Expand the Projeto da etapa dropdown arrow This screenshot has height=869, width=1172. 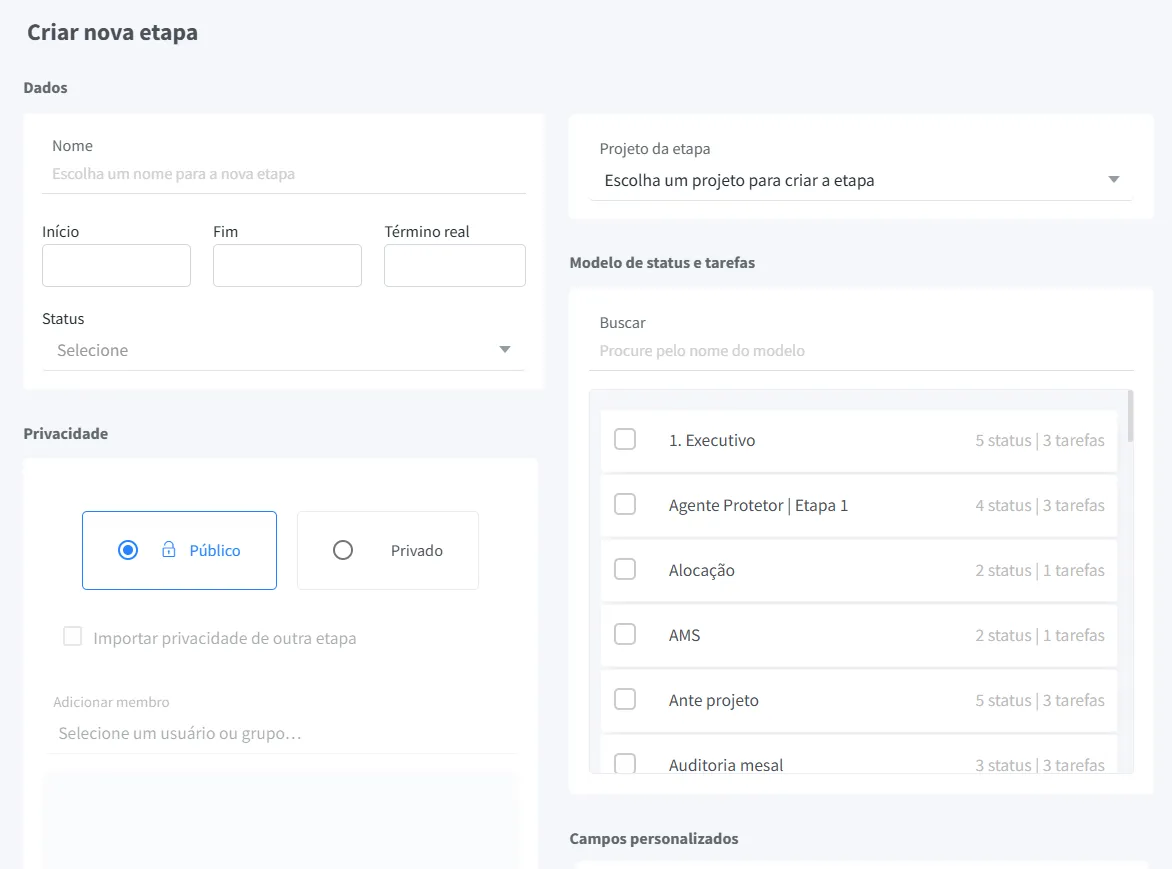(x=1114, y=179)
